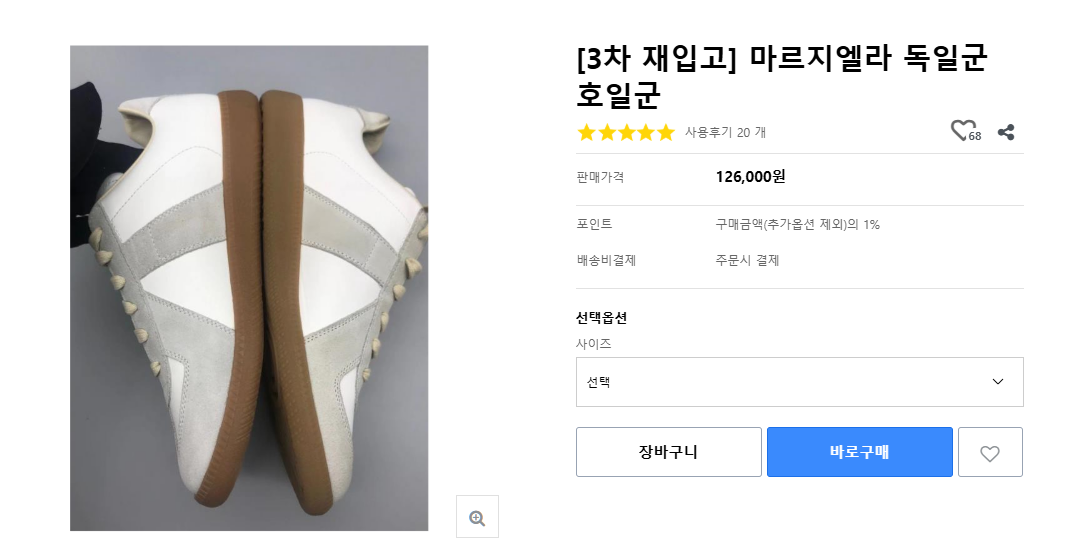Click the heart wishlist button beside 바로구매
The height and width of the screenshot is (546, 1068).
point(990,453)
